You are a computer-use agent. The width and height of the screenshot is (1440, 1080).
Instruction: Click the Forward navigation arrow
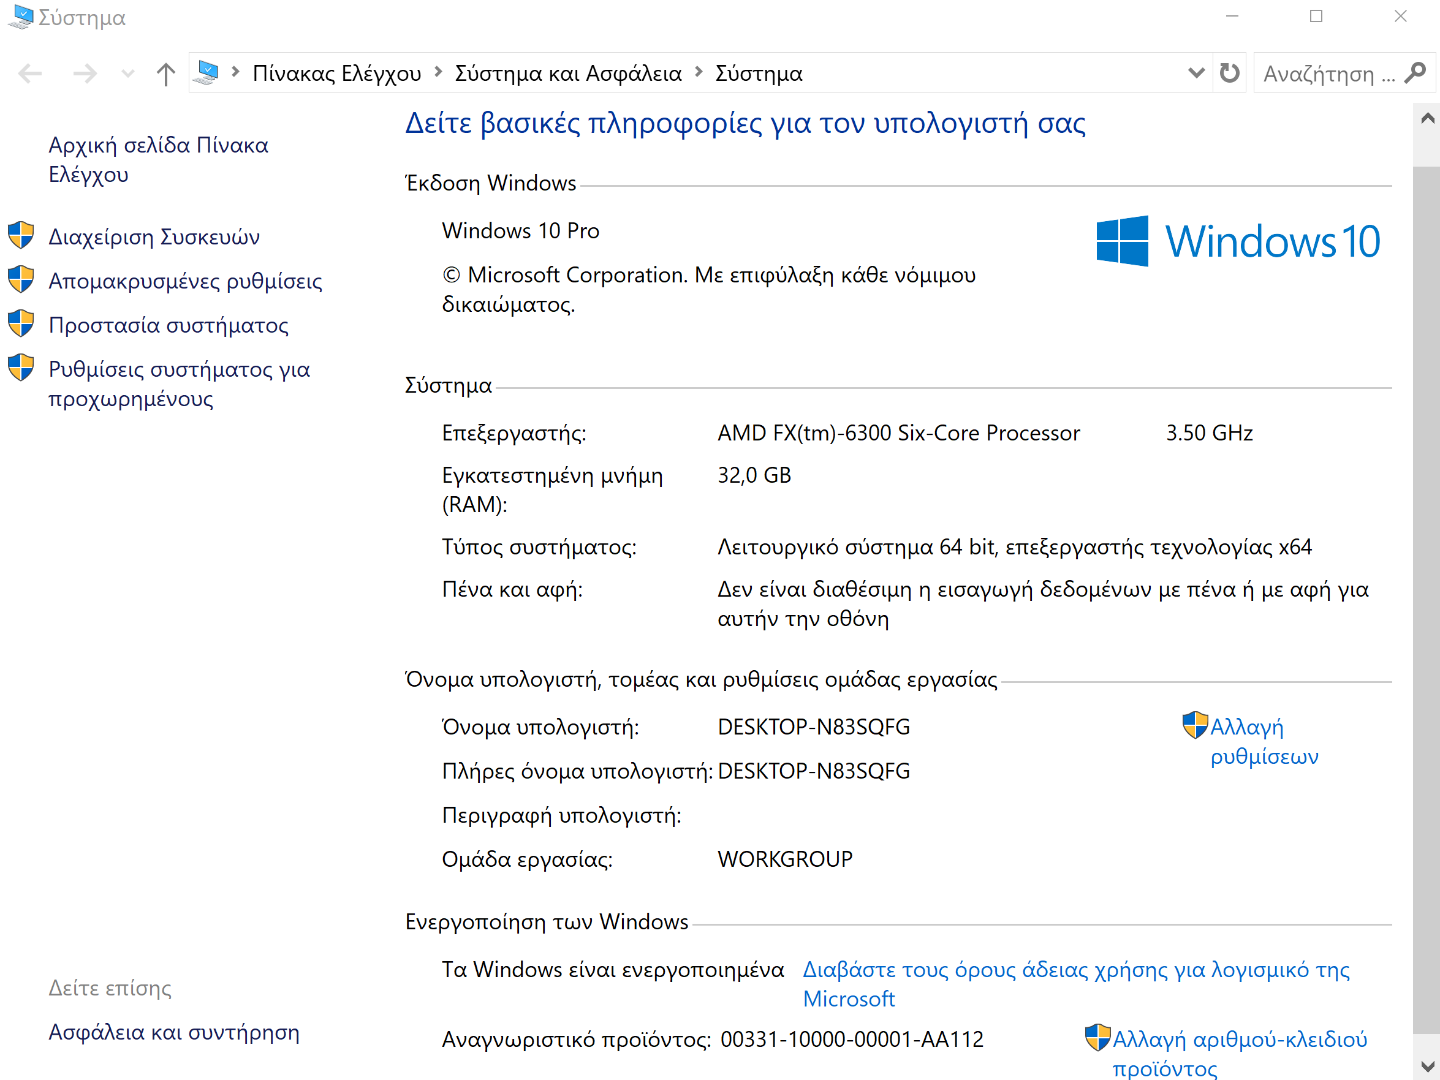[x=85, y=73]
